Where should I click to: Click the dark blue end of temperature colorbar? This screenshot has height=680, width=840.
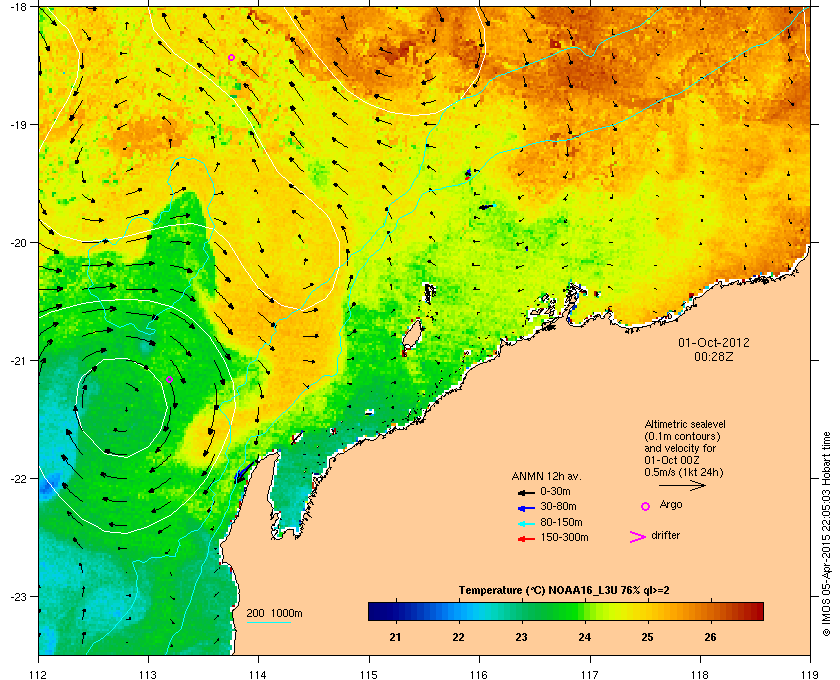coord(375,611)
